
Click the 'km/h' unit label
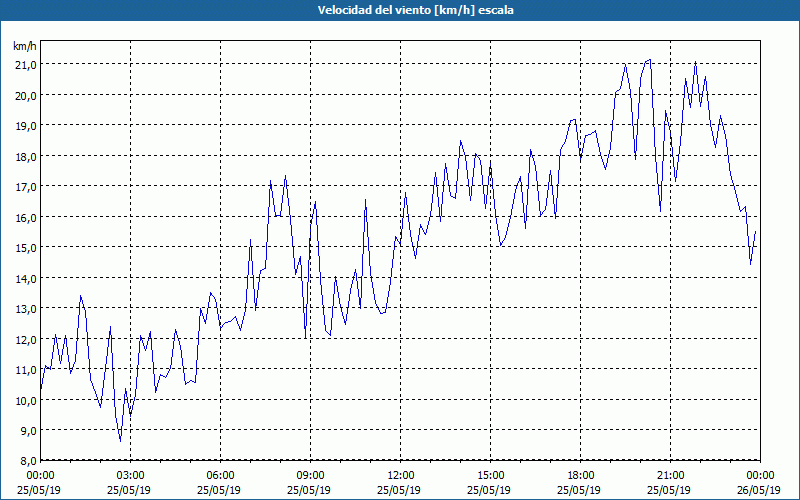click(25, 46)
